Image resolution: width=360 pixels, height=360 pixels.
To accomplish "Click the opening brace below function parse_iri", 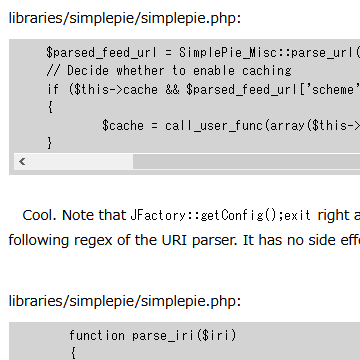I will tap(73, 353).
